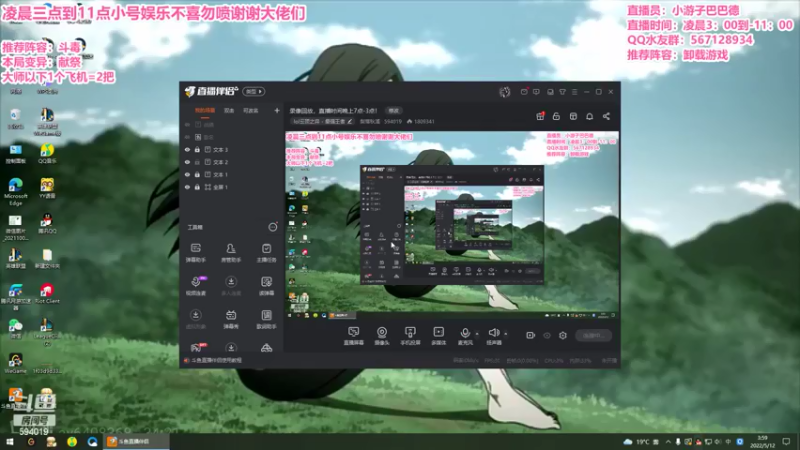800x450 pixels.
Task: Add a new scene with the plus button
Action: click(x=277, y=110)
